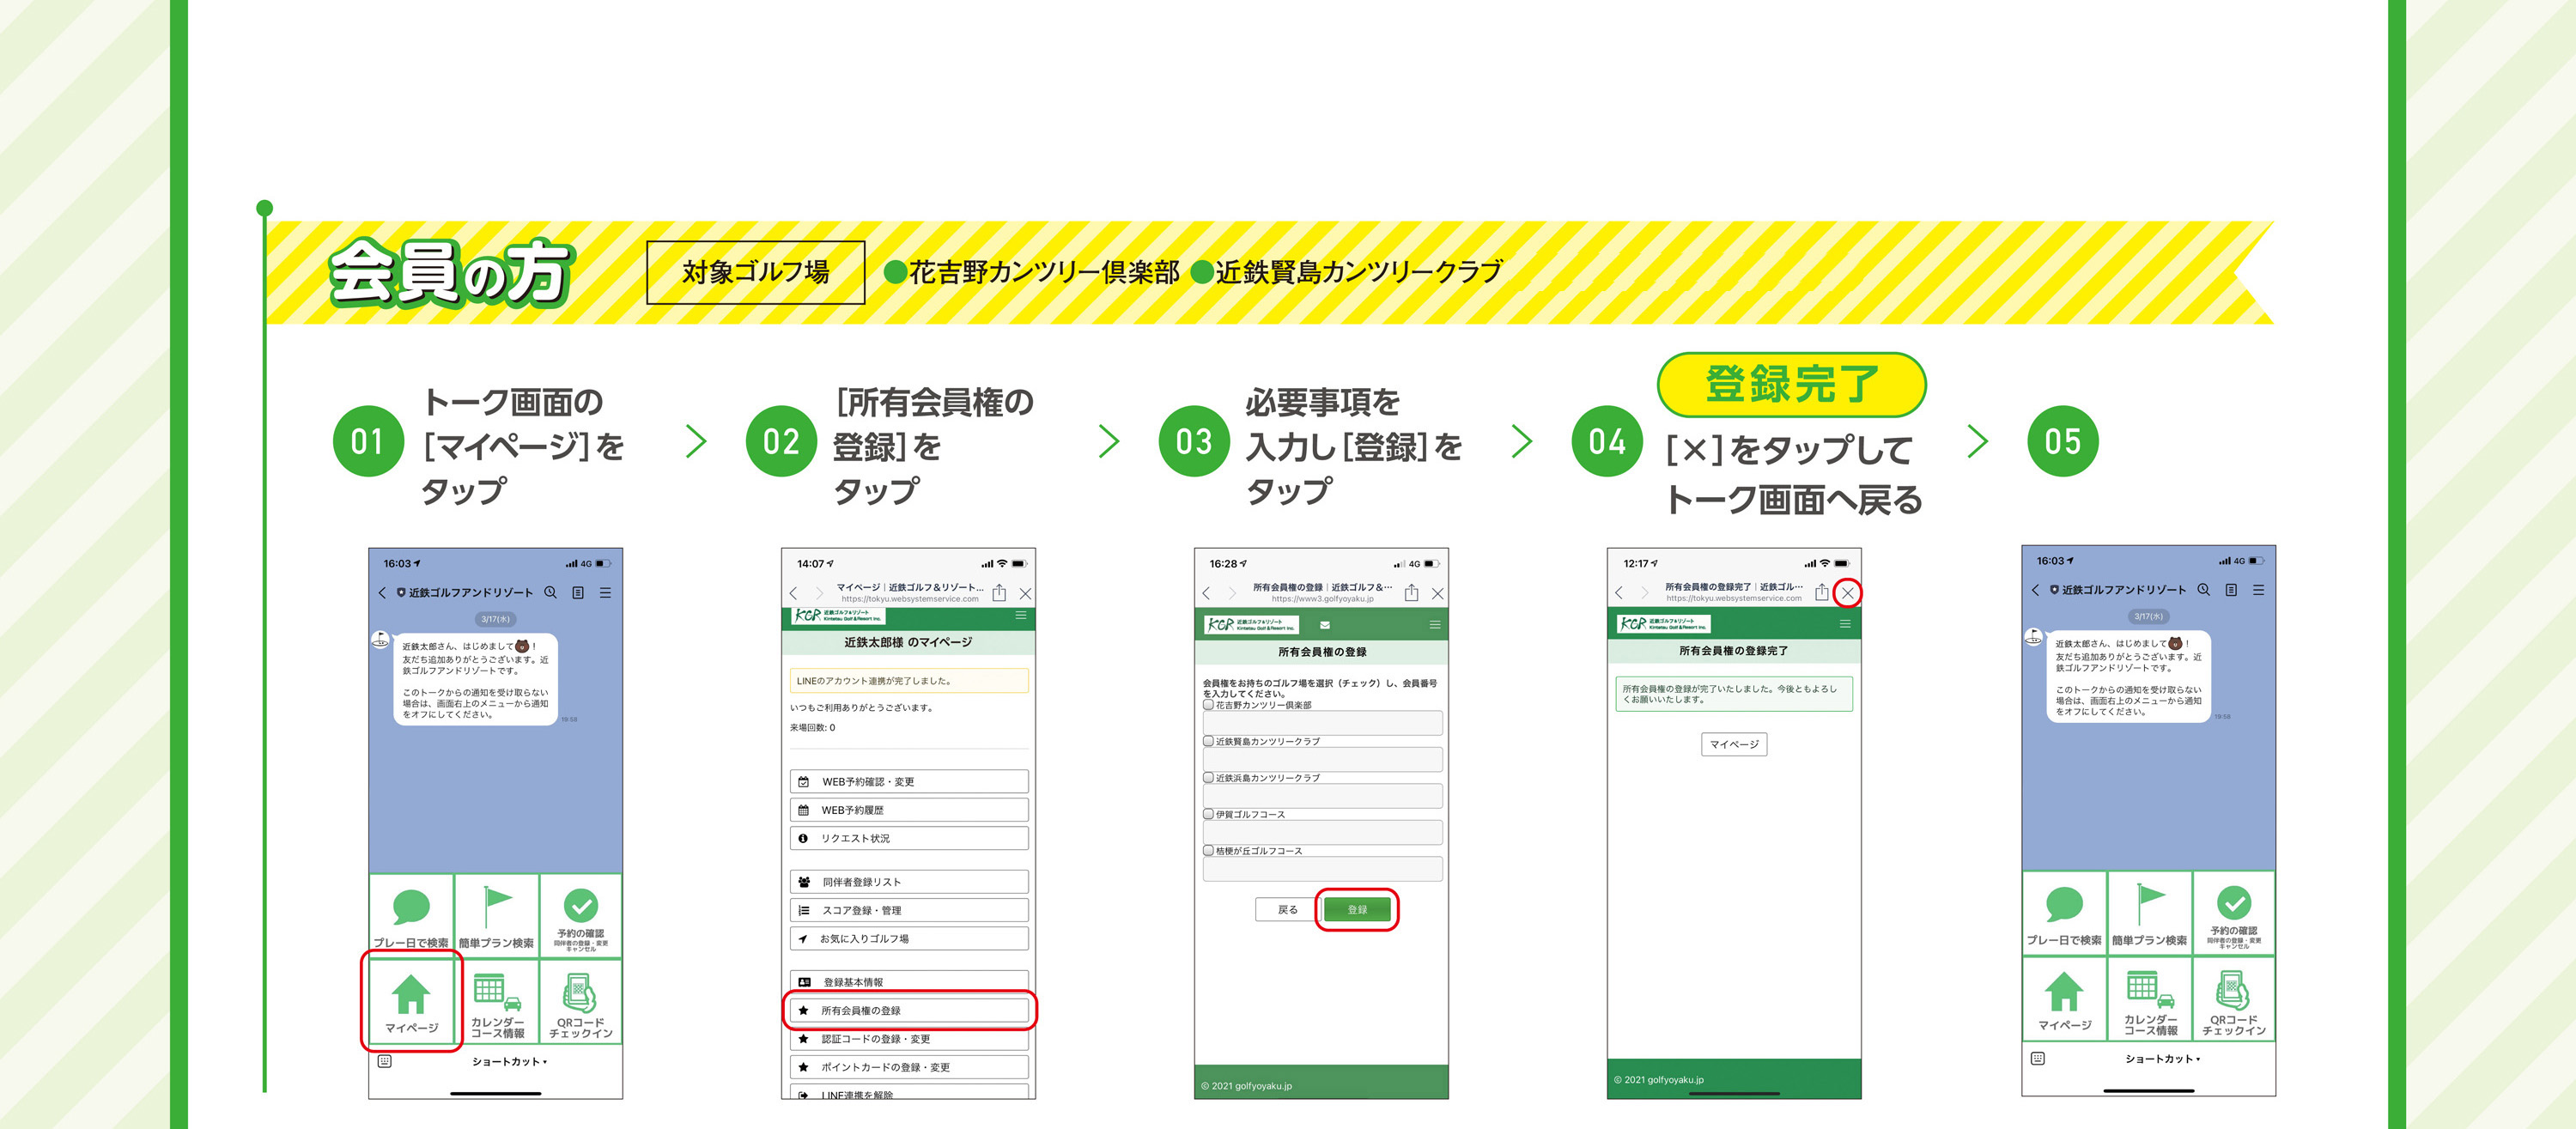Click www3.golfyoyaku.jp URL in step 03 browser
This screenshot has height=1129, width=2576.
click(x=1322, y=599)
